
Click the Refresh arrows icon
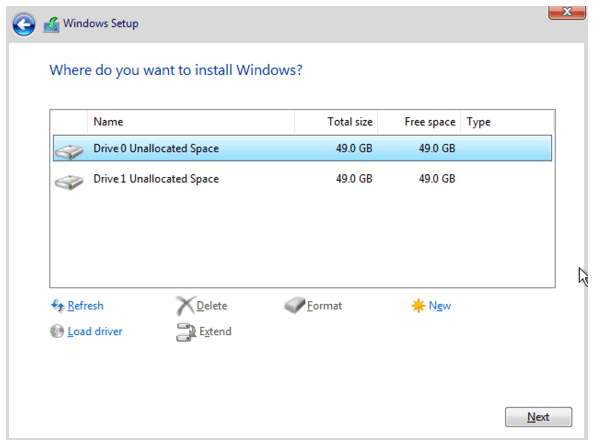57,306
